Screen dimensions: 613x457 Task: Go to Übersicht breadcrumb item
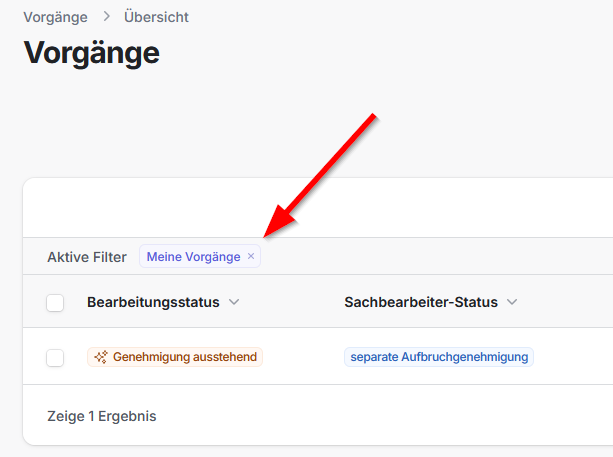pos(156,17)
